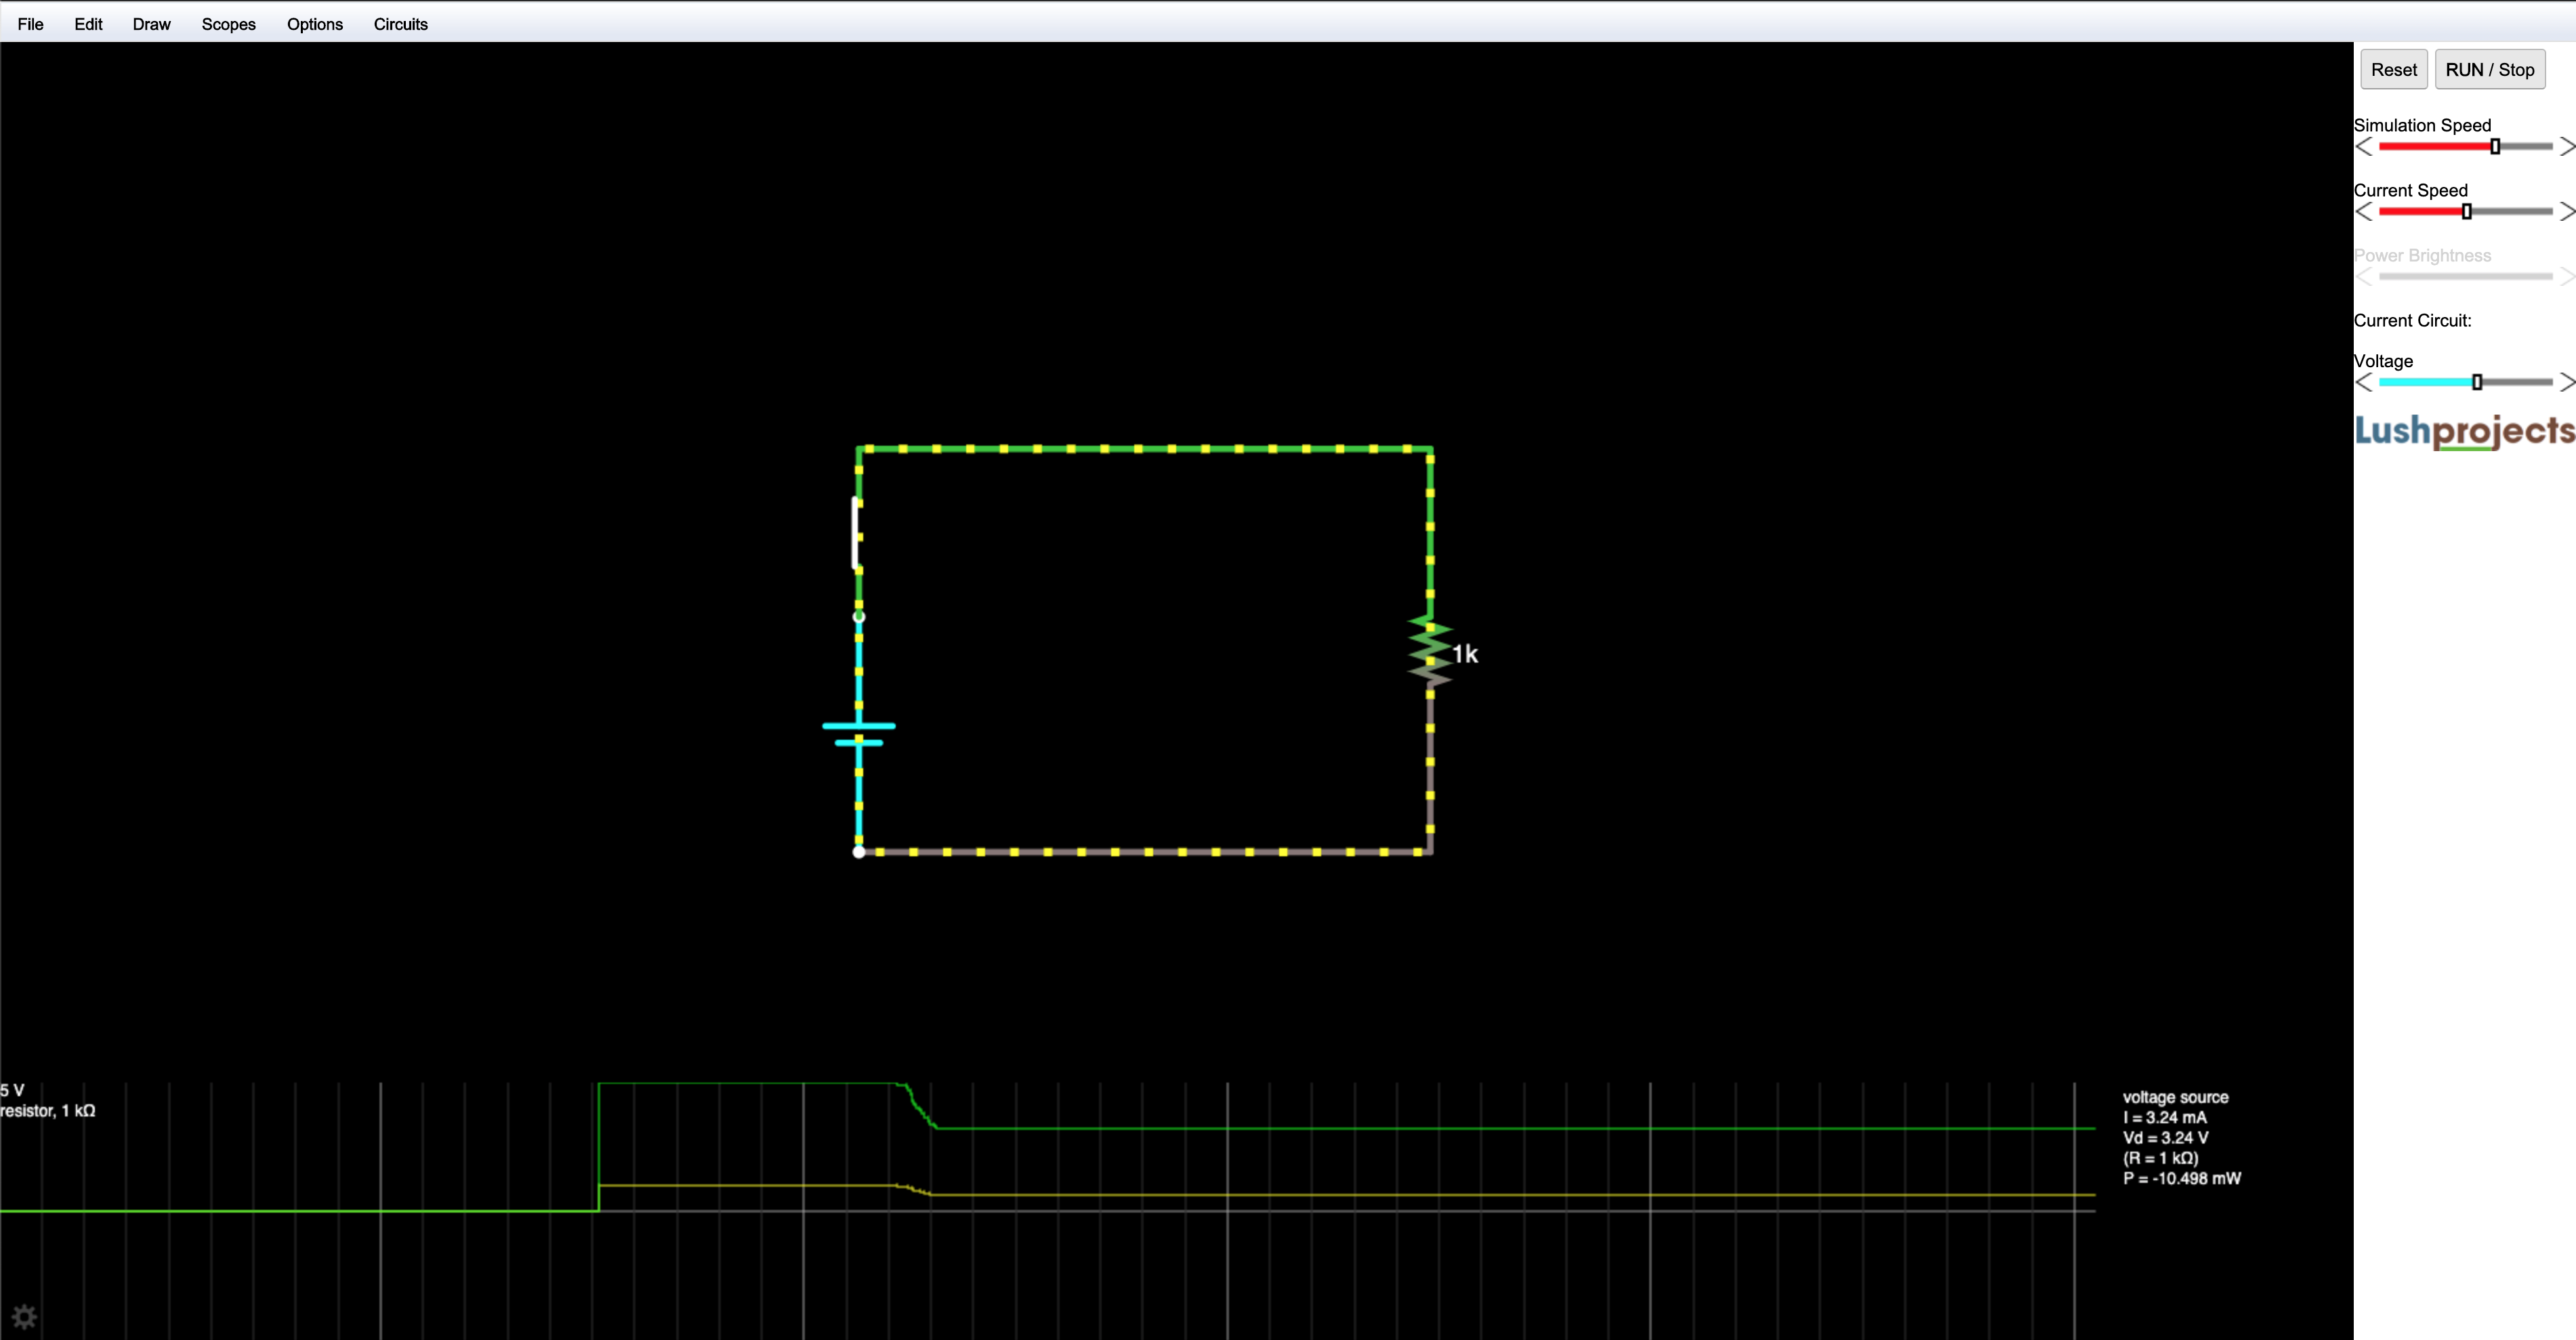Click the scope settings gear icon

coord(24,1316)
